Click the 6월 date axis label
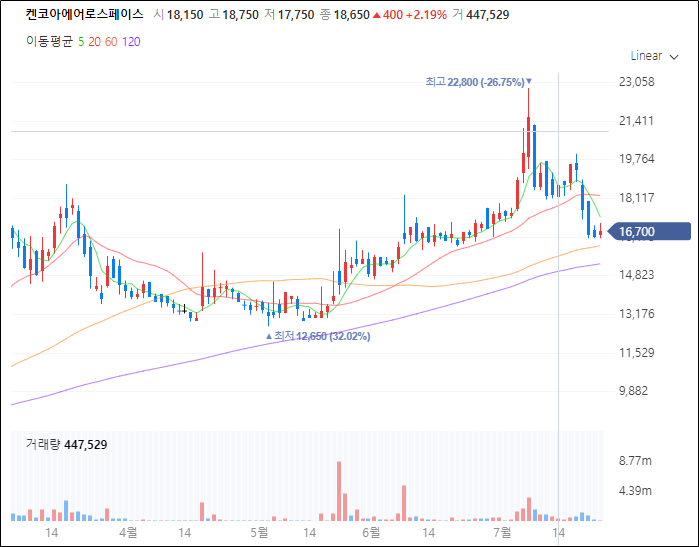Image resolution: width=699 pixels, height=547 pixels. (371, 532)
